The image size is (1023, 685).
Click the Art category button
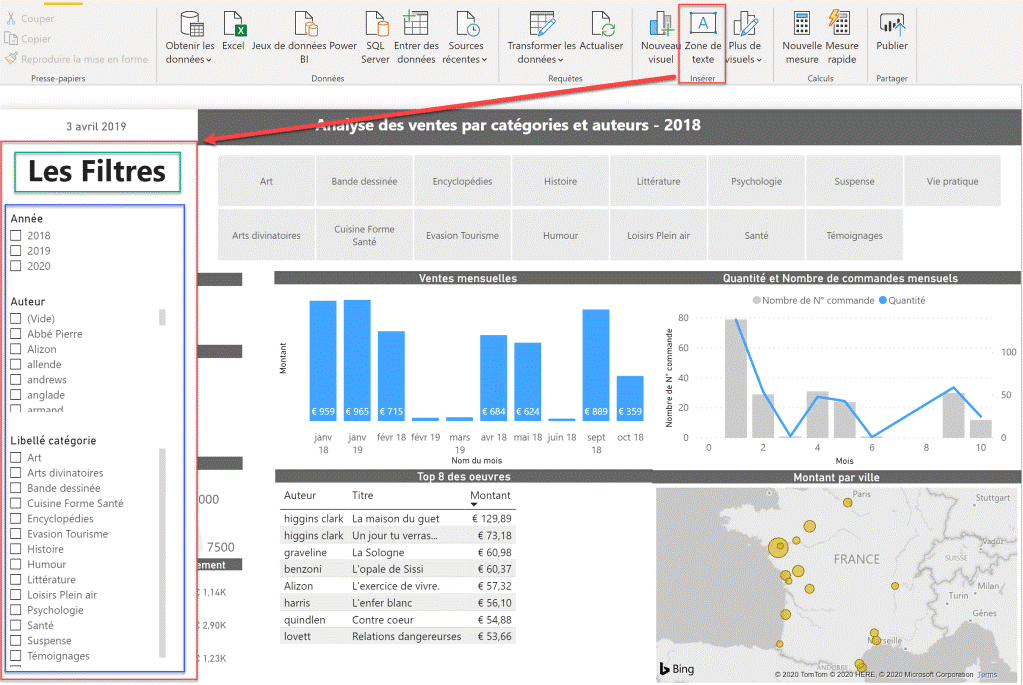(x=266, y=181)
